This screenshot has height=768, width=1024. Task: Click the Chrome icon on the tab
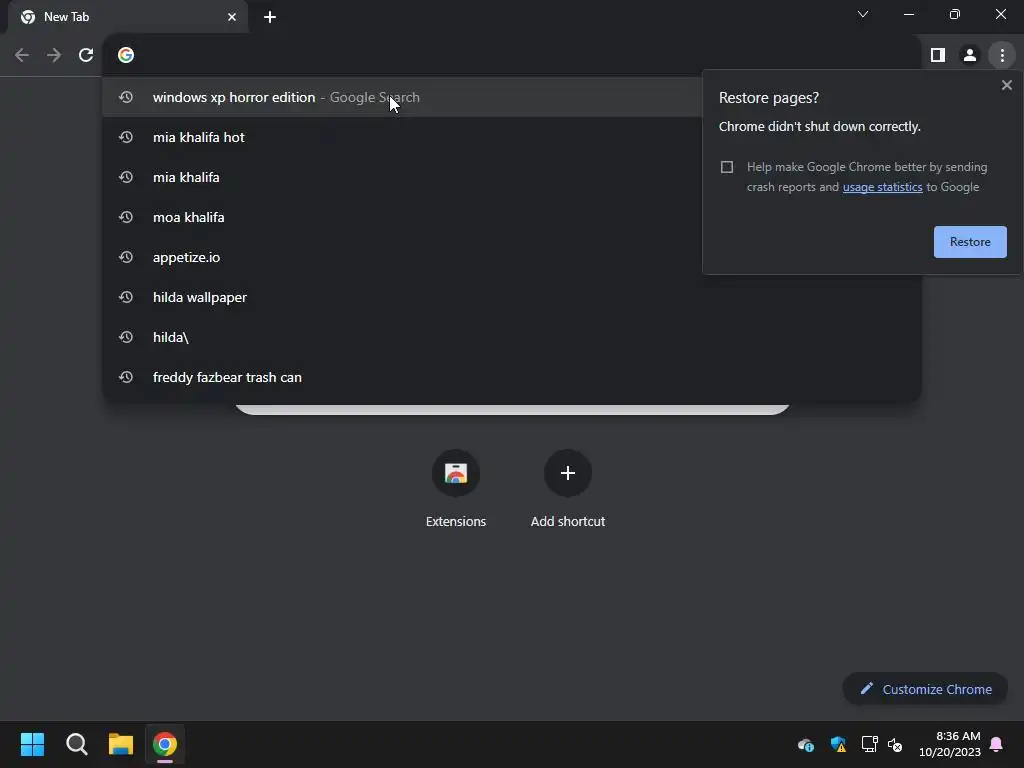pos(28,17)
